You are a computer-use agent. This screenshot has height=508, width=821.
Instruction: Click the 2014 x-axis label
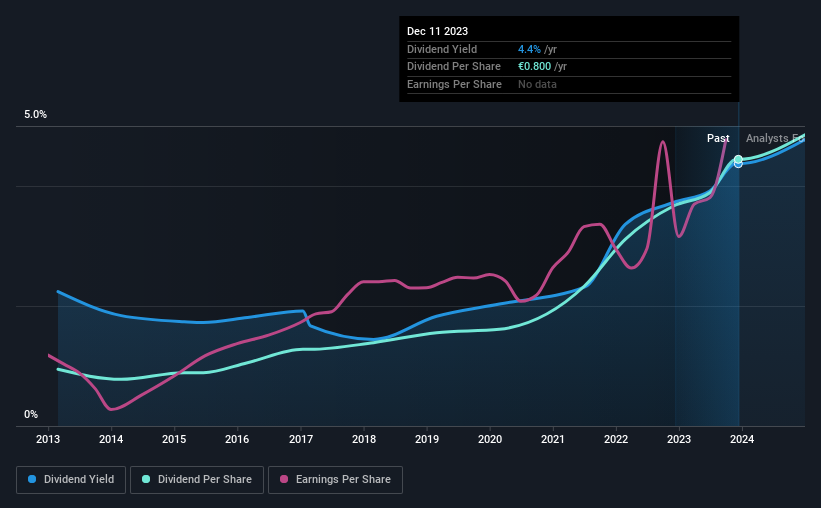coord(111,439)
